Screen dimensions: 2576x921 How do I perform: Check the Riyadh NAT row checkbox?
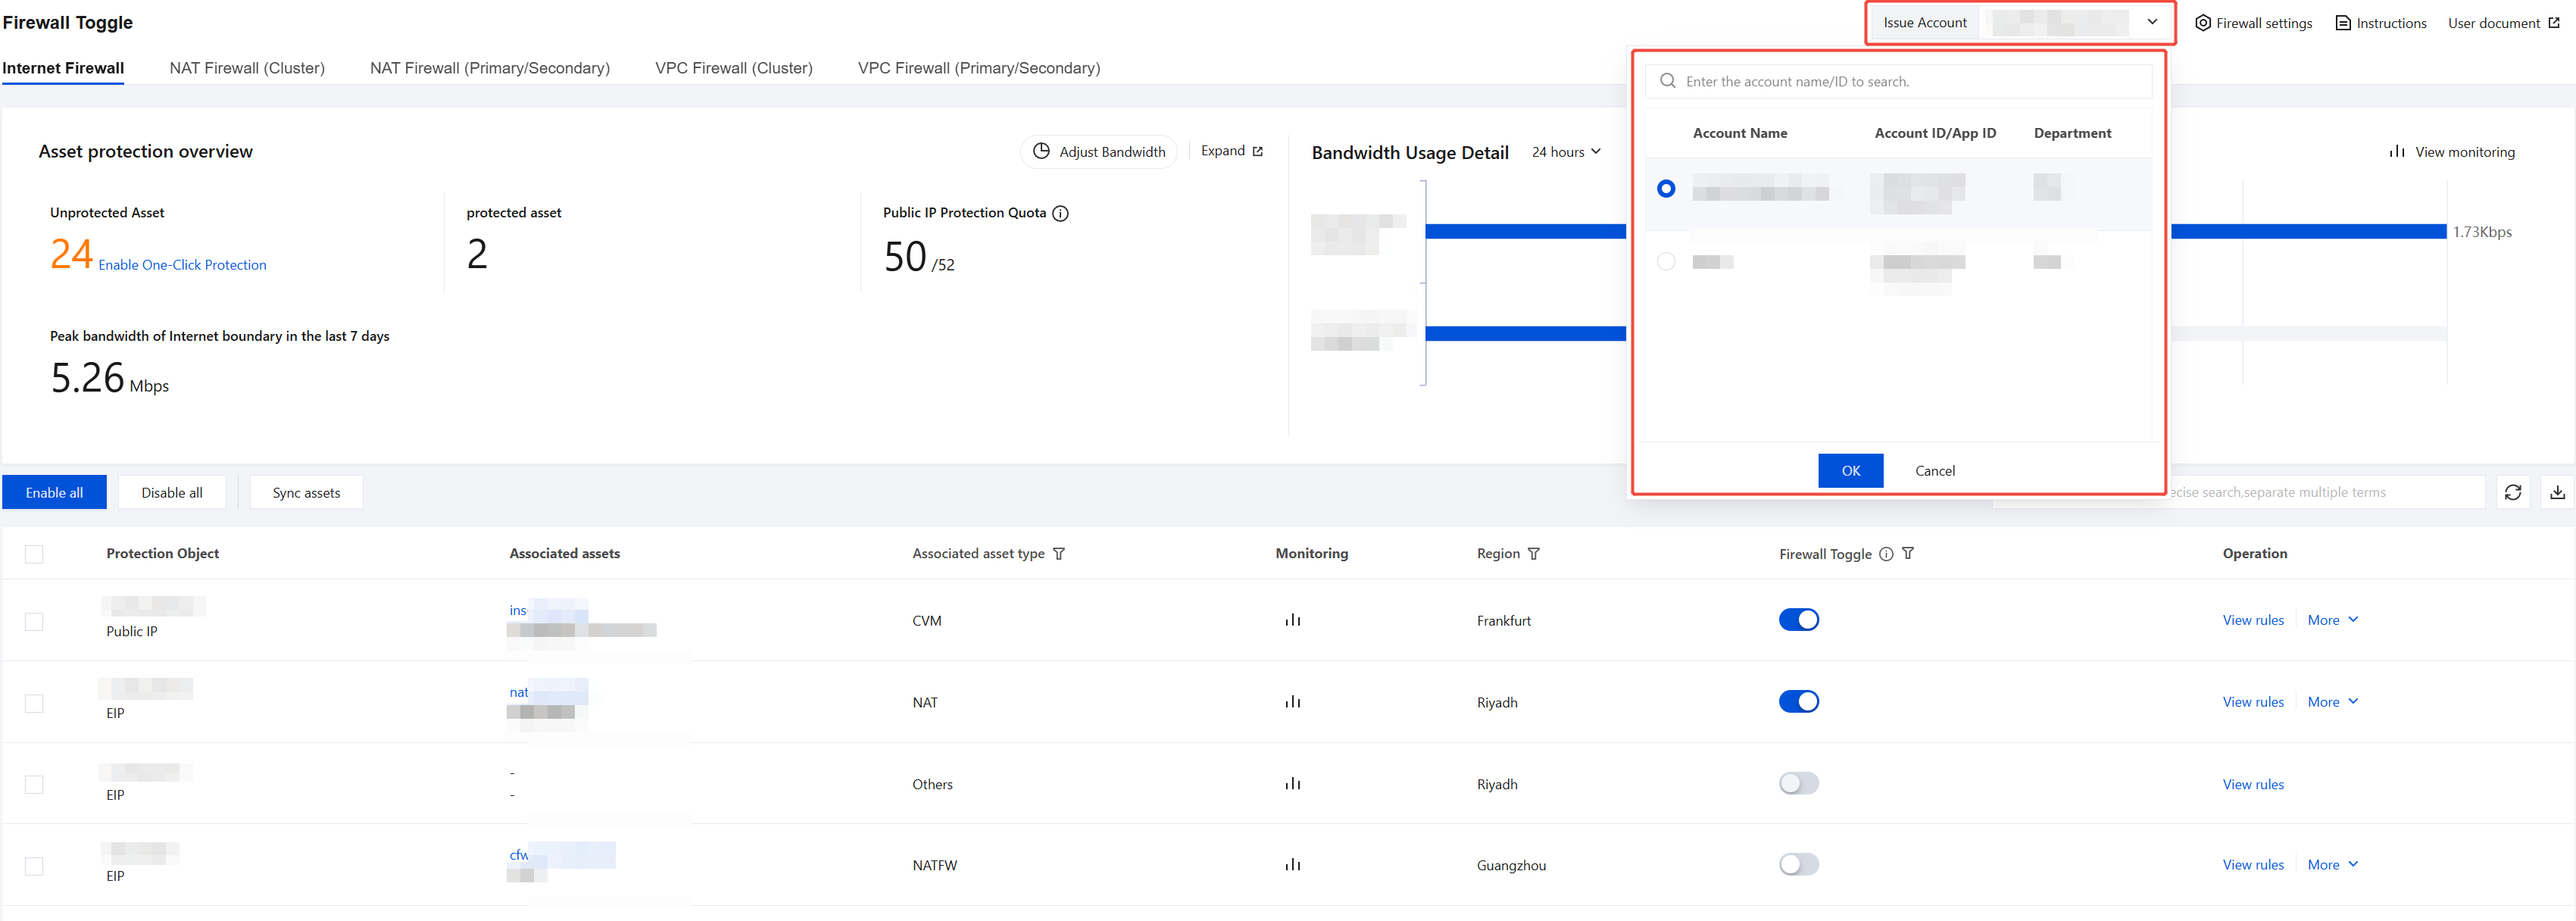click(x=34, y=704)
